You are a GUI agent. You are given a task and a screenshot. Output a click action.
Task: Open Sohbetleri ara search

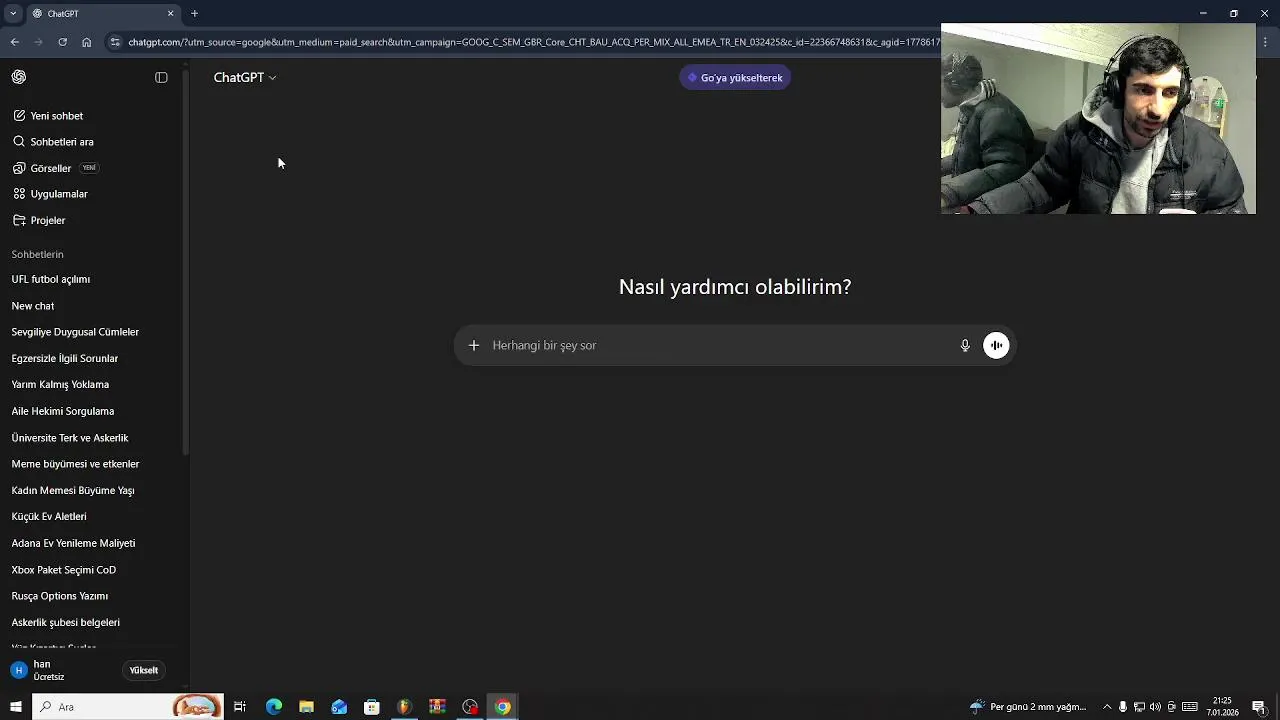(53, 142)
